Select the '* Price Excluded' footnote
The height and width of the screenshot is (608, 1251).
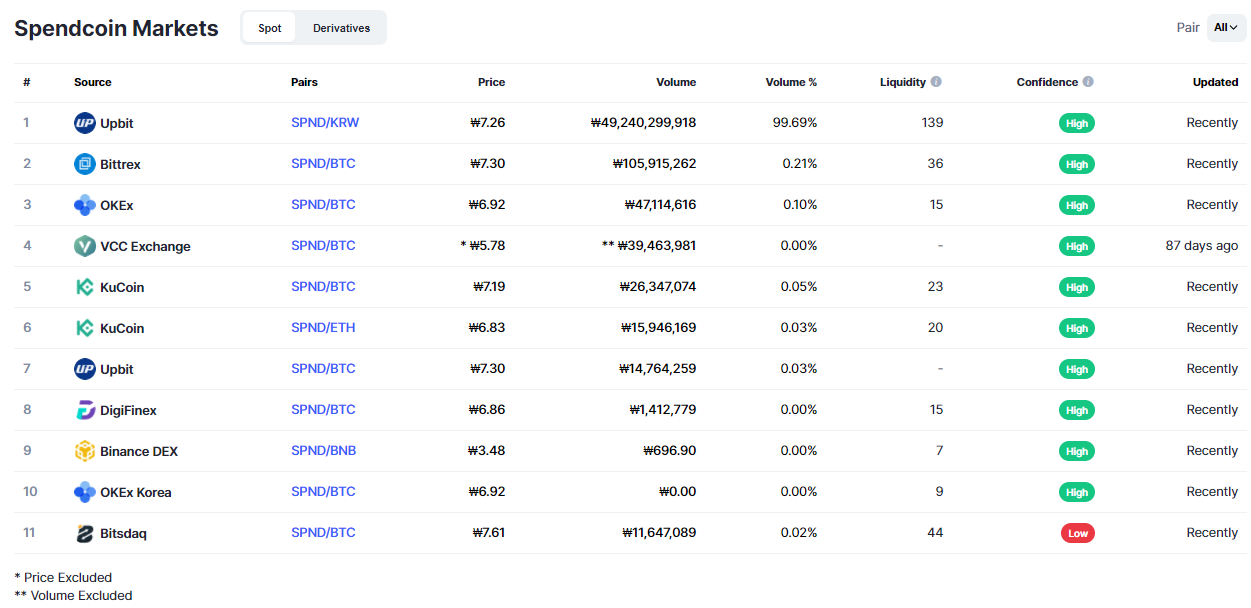click(63, 577)
